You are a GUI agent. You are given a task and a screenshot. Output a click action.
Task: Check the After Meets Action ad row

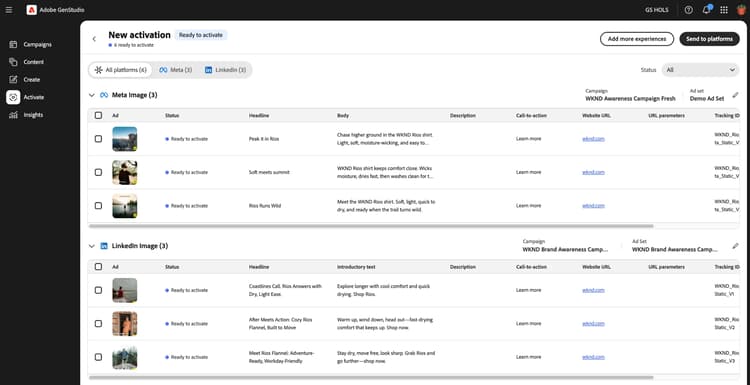tap(98, 324)
